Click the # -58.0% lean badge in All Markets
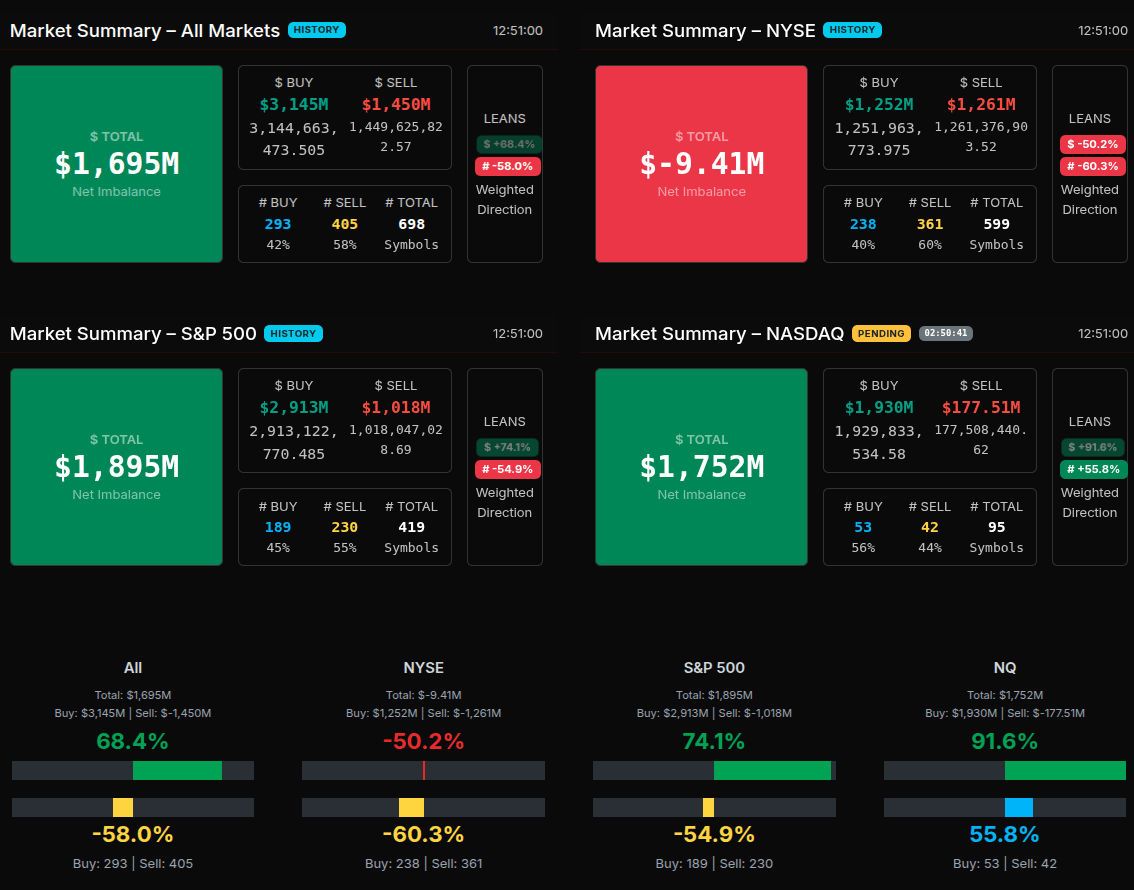This screenshot has height=890, width=1134. click(508, 166)
